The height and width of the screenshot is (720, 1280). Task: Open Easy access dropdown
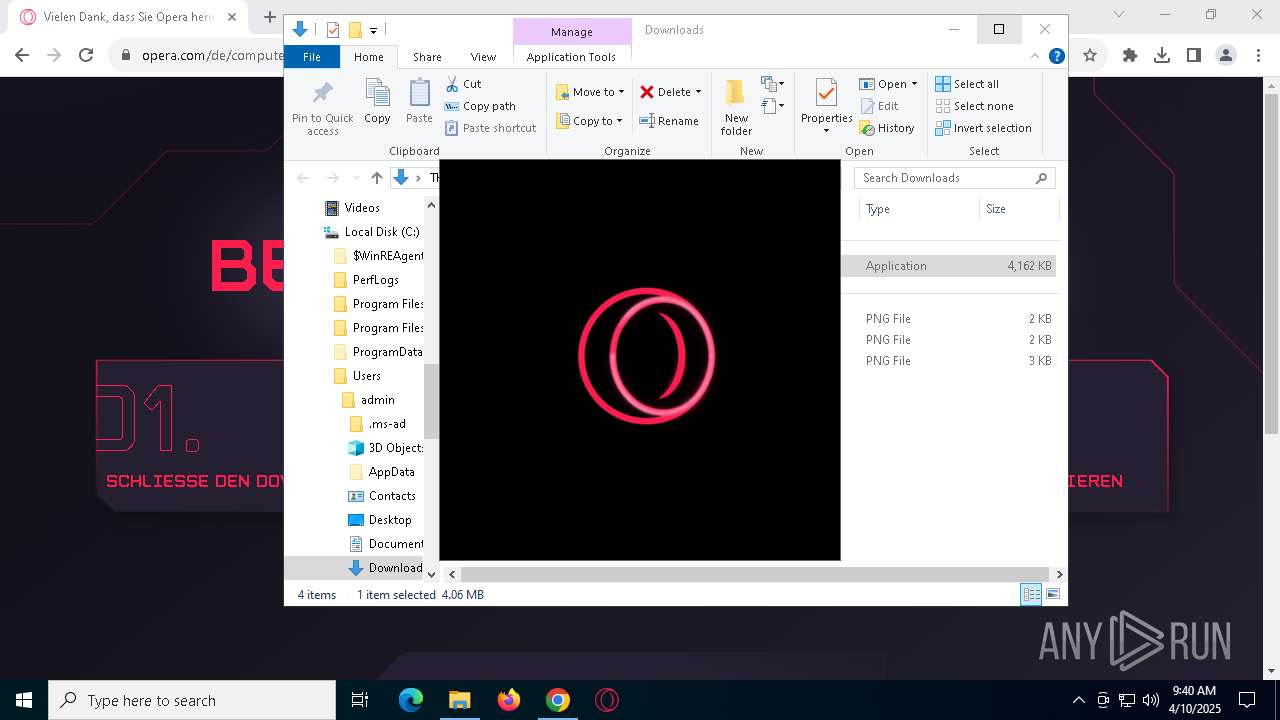coord(773,106)
